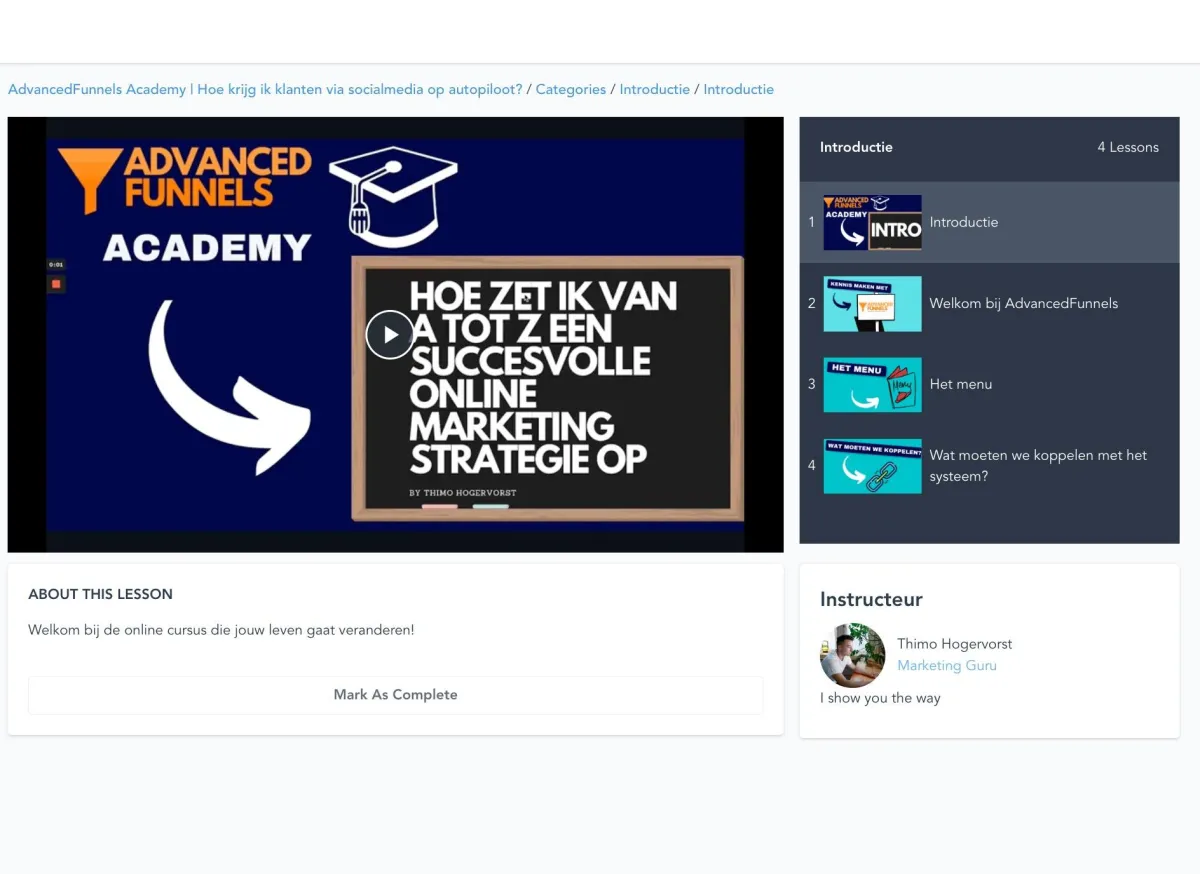This screenshot has height=874, width=1200.
Task: Click the Introductie playlist header title
Action: pyautogui.click(x=856, y=147)
